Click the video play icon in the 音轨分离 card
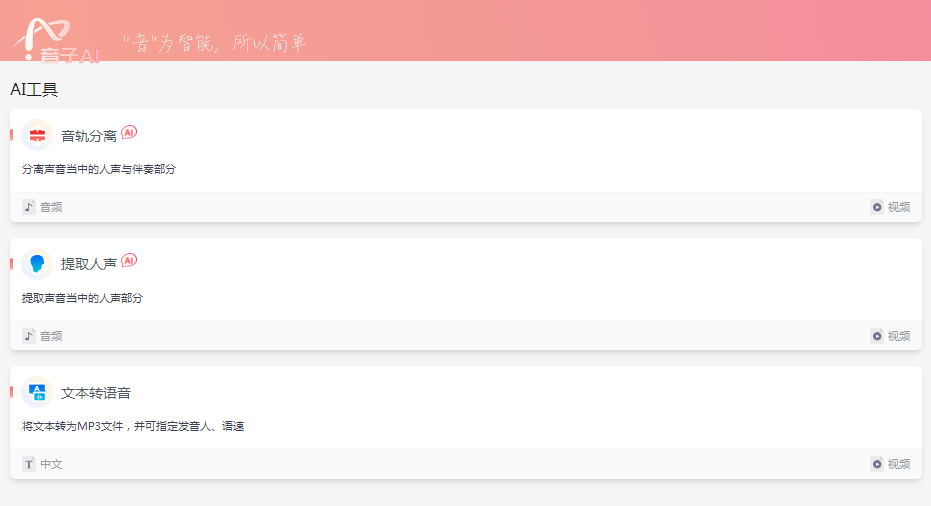The image size is (931, 506). [x=877, y=207]
